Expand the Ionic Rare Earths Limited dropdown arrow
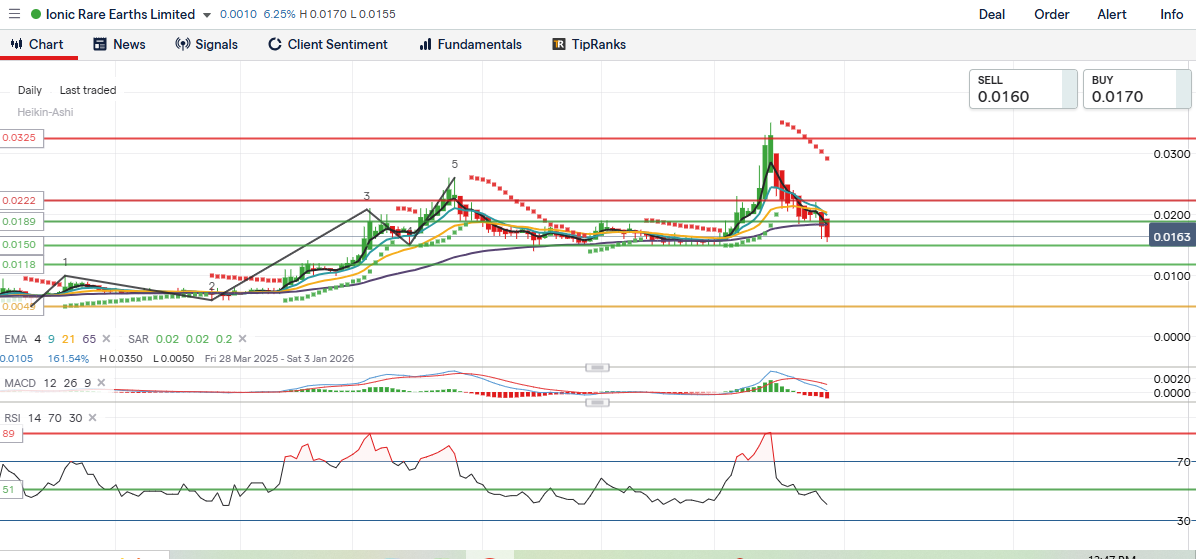This screenshot has height=559, width=1196. coord(207,15)
